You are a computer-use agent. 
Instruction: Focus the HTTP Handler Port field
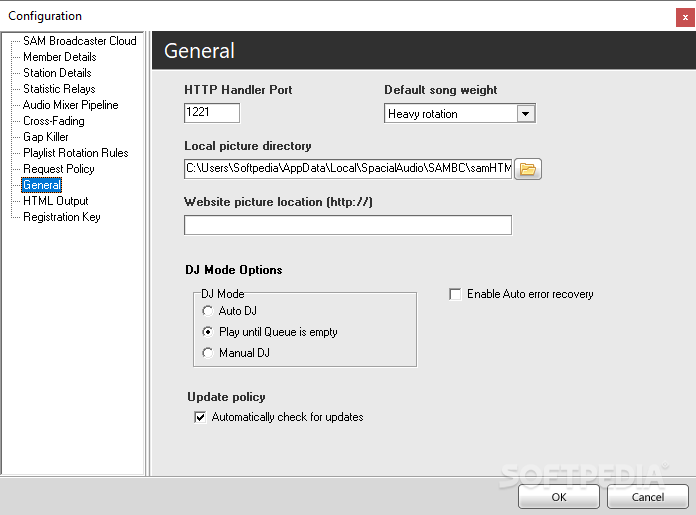point(212,113)
